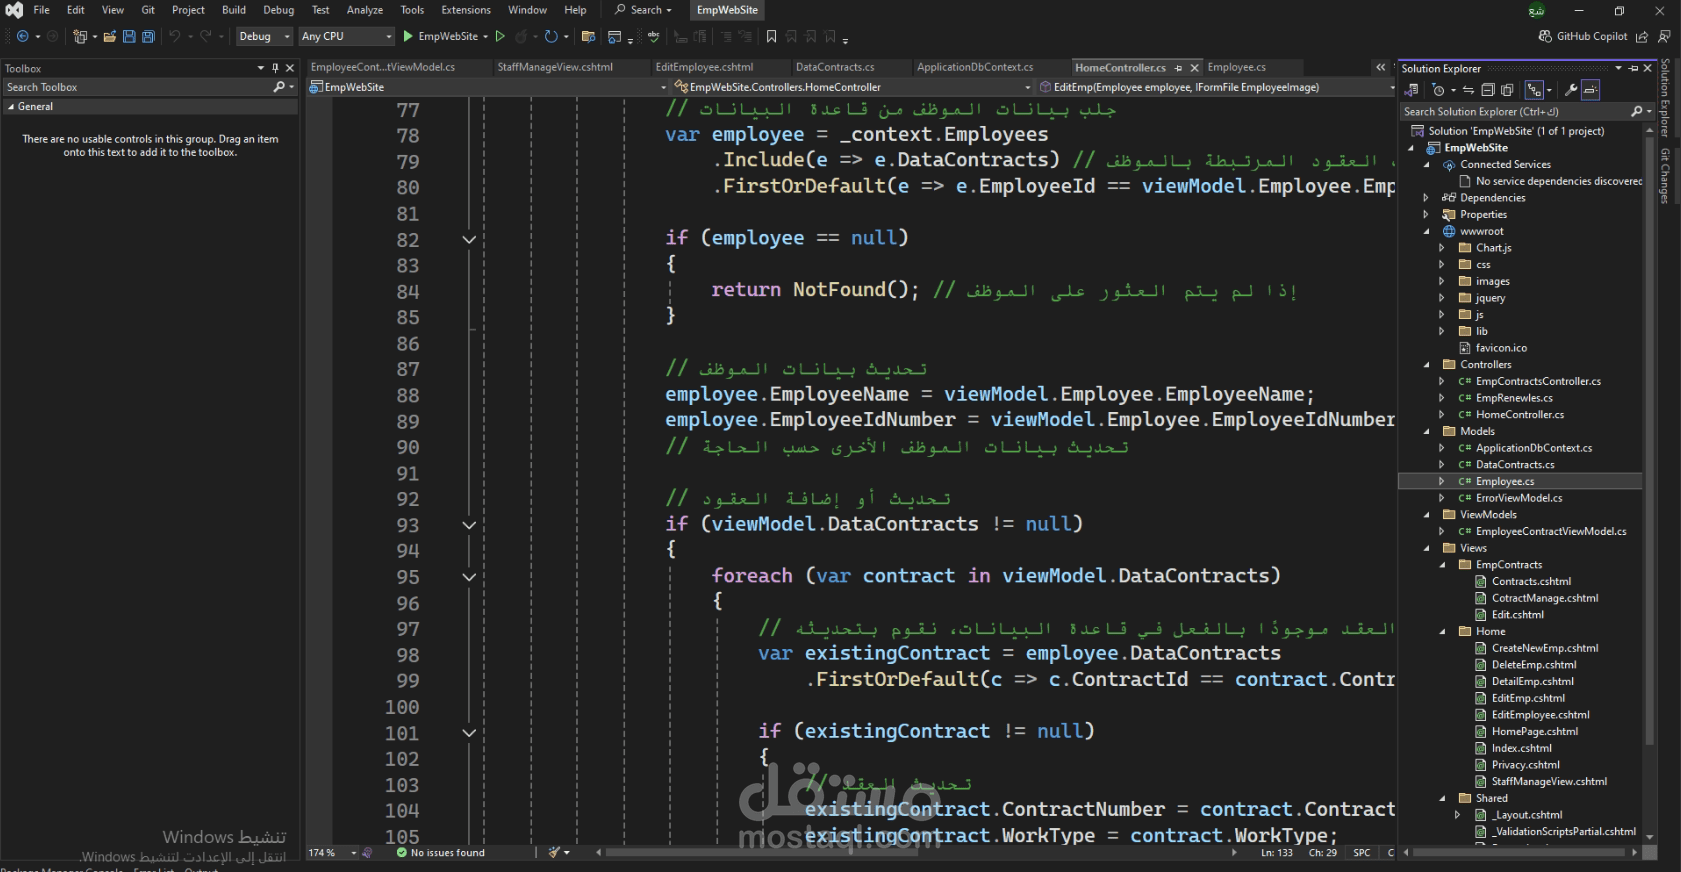
Task: Open the Build menu
Action: pos(234,10)
